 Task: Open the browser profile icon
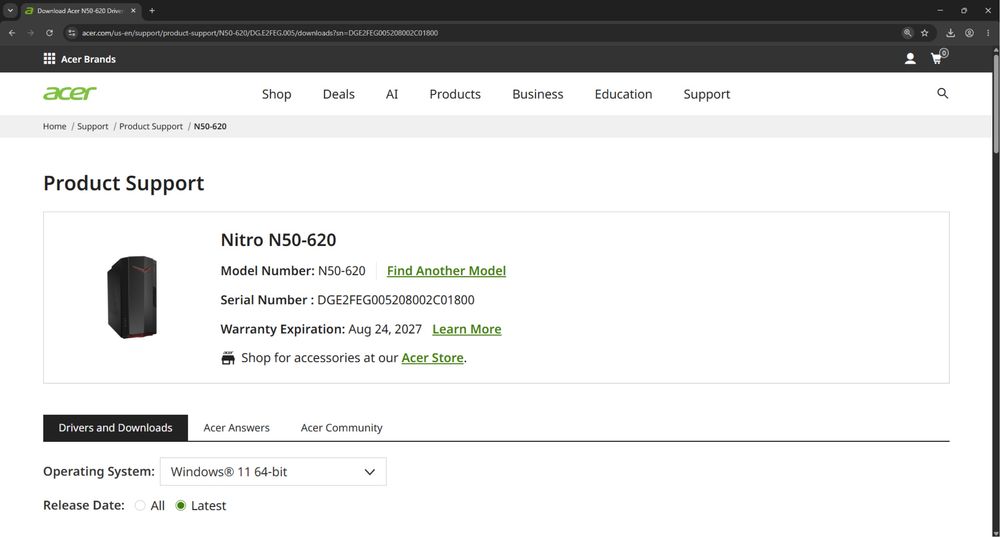pyautogui.click(x=969, y=33)
